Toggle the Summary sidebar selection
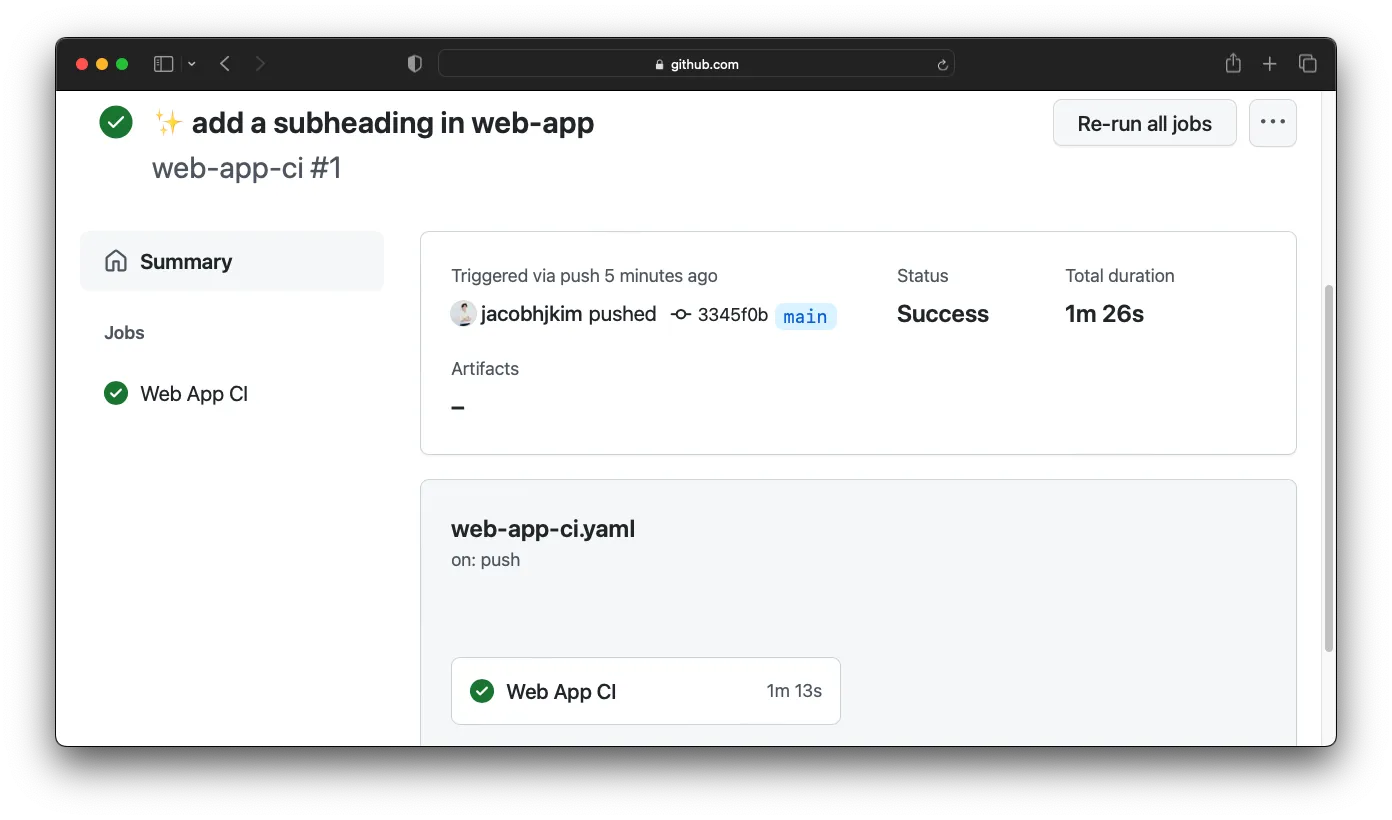This screenshot has width=1392, height=820. coord(186,261)
